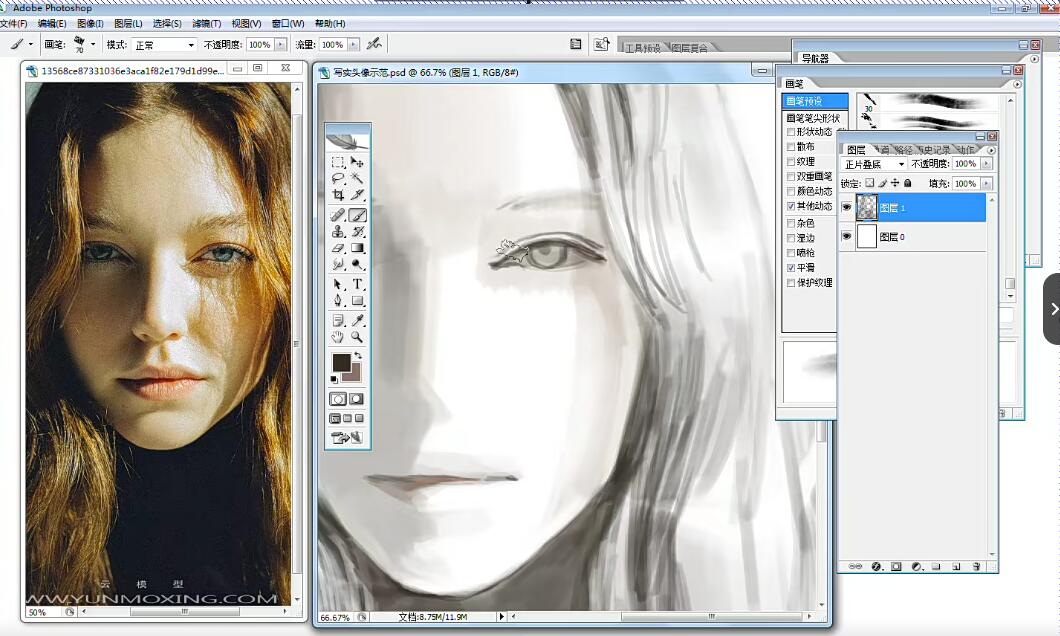Select the Brush tool in the toolbox
The height and width of the screenshot is (636, 1060).
357,215
